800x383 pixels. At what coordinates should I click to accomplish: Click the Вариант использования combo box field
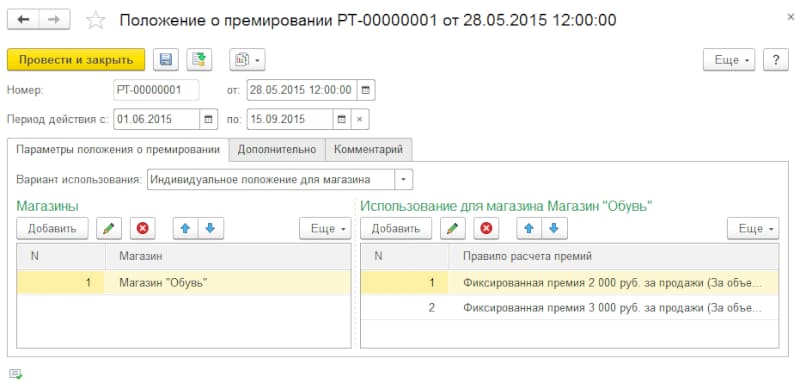271,180
